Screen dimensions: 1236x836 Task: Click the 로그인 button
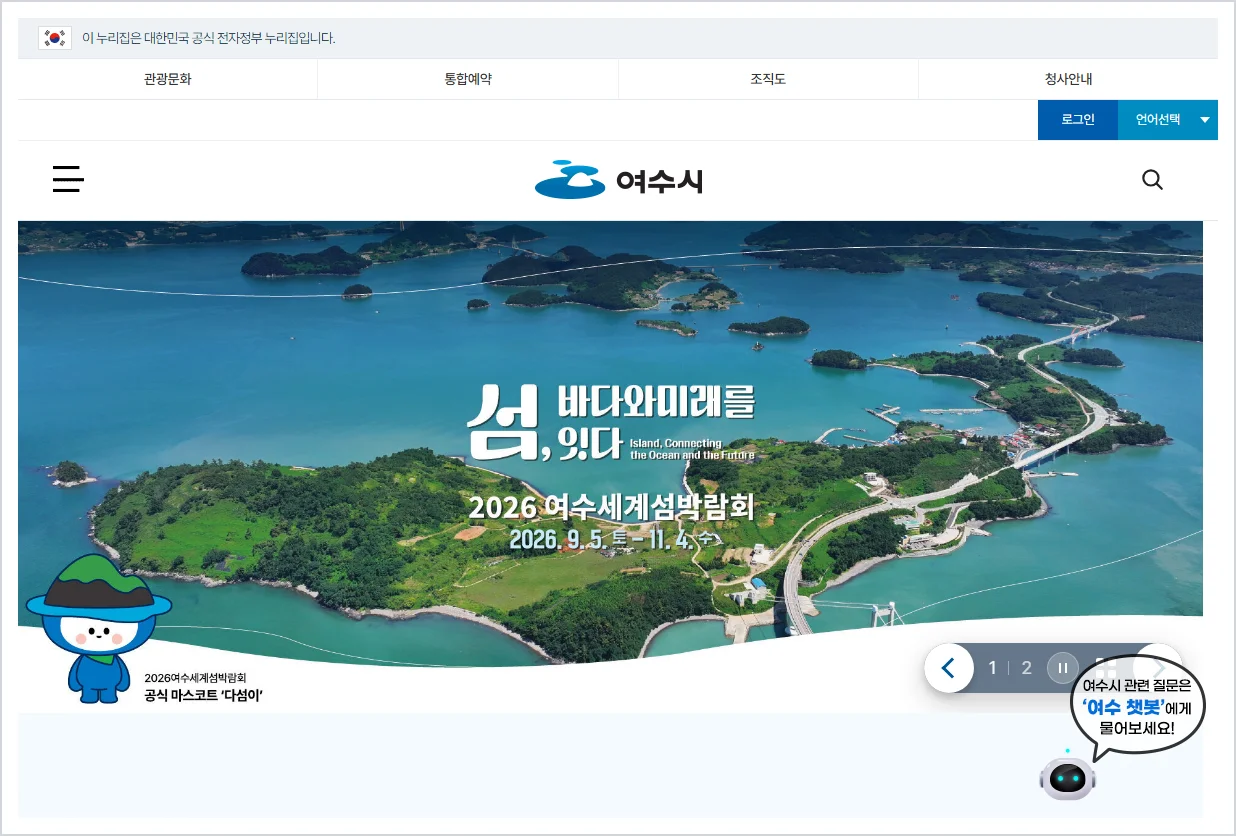coord(1078,120)
